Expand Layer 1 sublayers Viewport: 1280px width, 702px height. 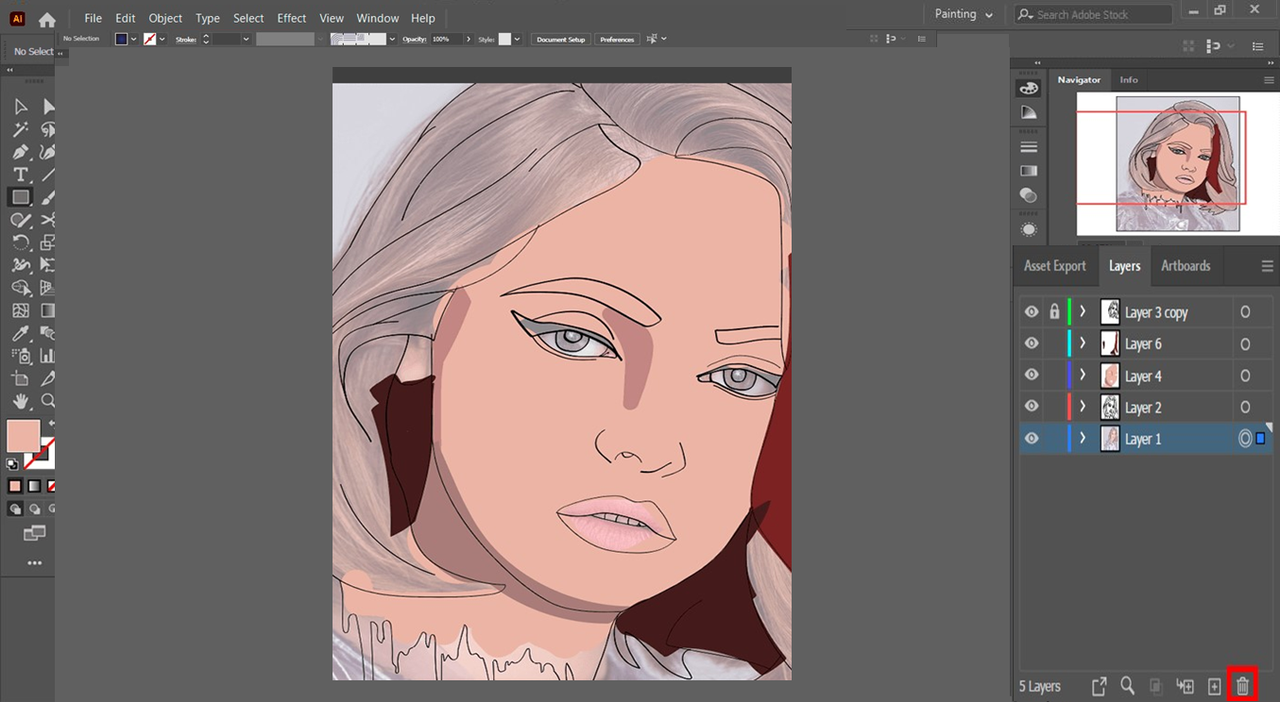coord(1082,438)
